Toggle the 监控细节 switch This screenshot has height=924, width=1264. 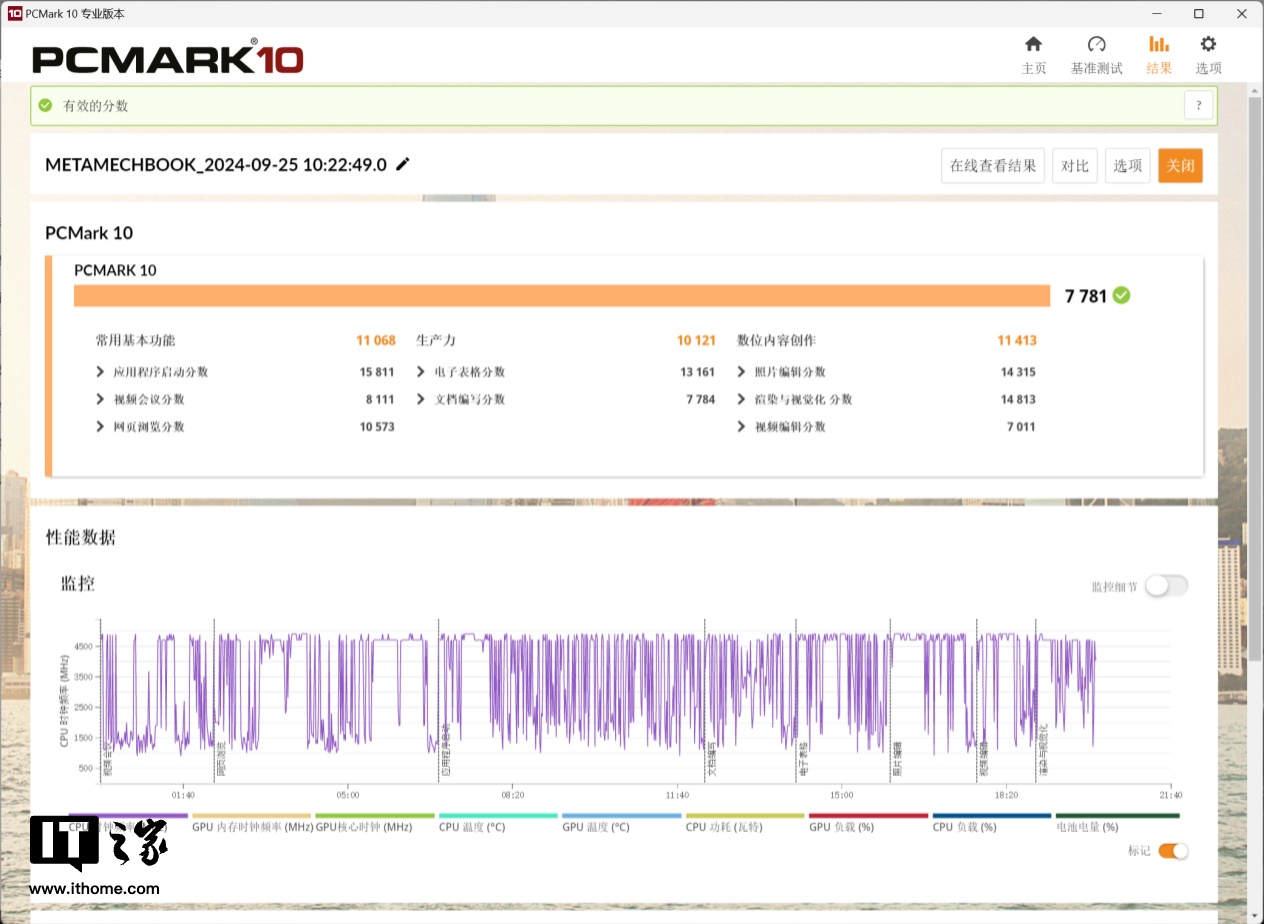[1166, 586]
